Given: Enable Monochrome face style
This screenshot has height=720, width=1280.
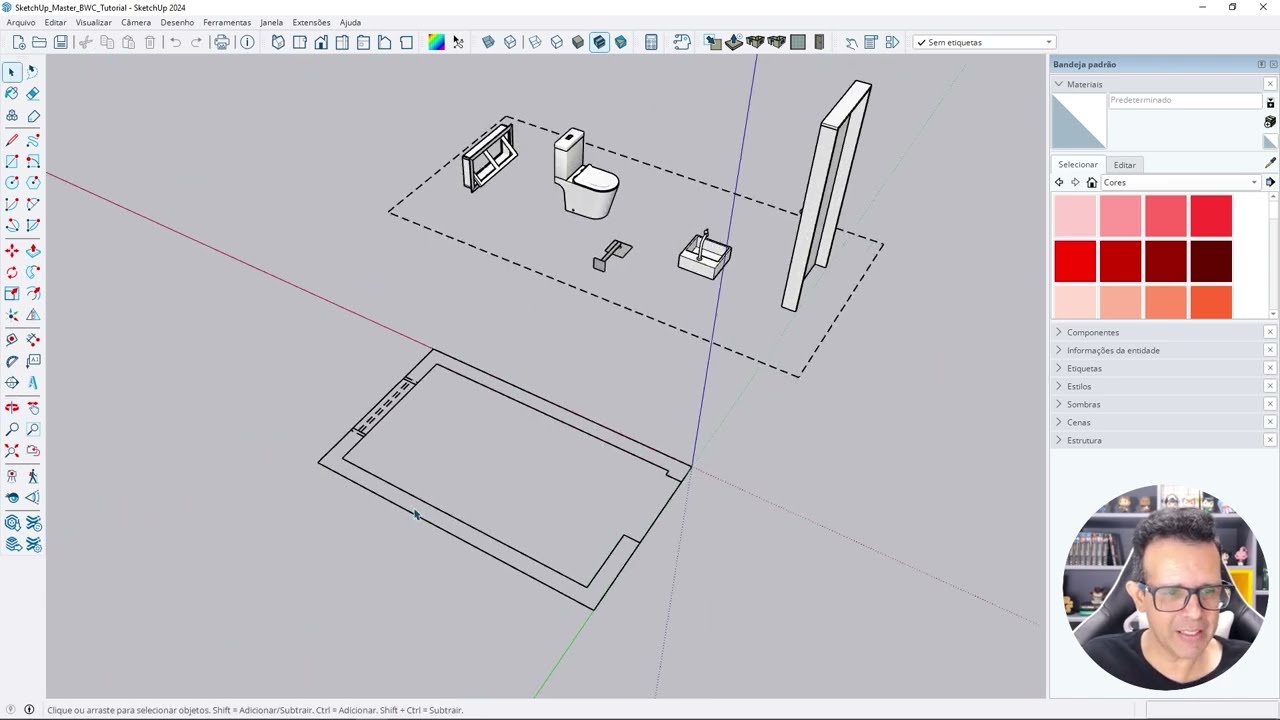Looking at the screenshot, I should (621, 42).
